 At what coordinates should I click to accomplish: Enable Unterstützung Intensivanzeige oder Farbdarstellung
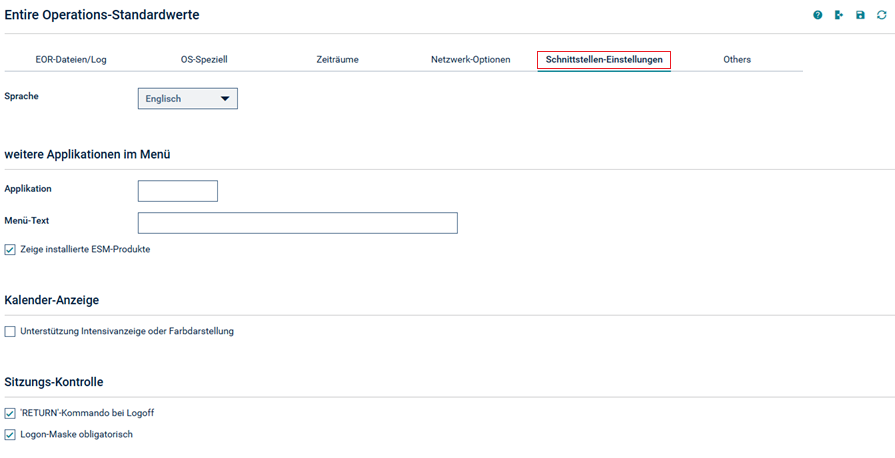tap(10, 332)
